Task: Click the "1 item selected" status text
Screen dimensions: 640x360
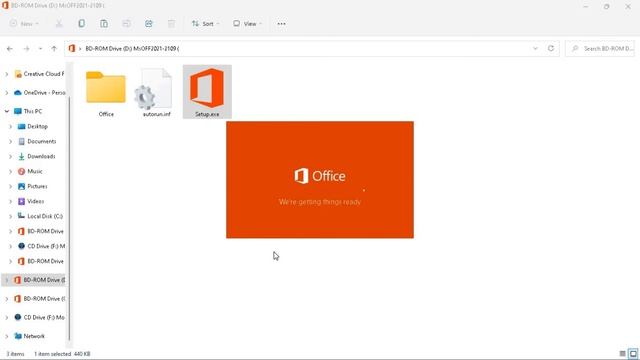Action: point(53,354)
